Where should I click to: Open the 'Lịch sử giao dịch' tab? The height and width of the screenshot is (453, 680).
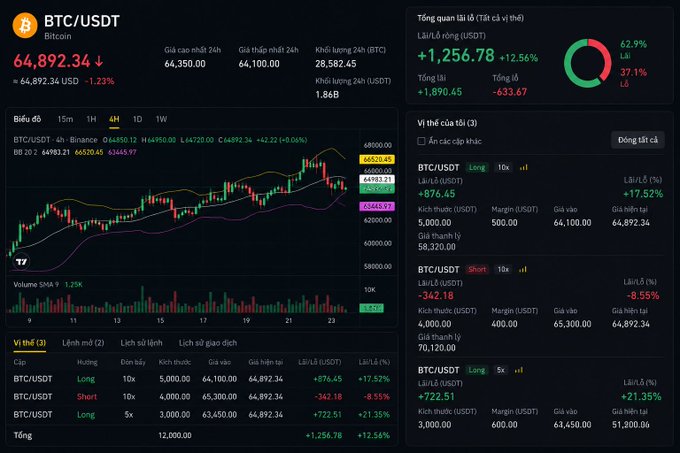(x=208, y=343)
